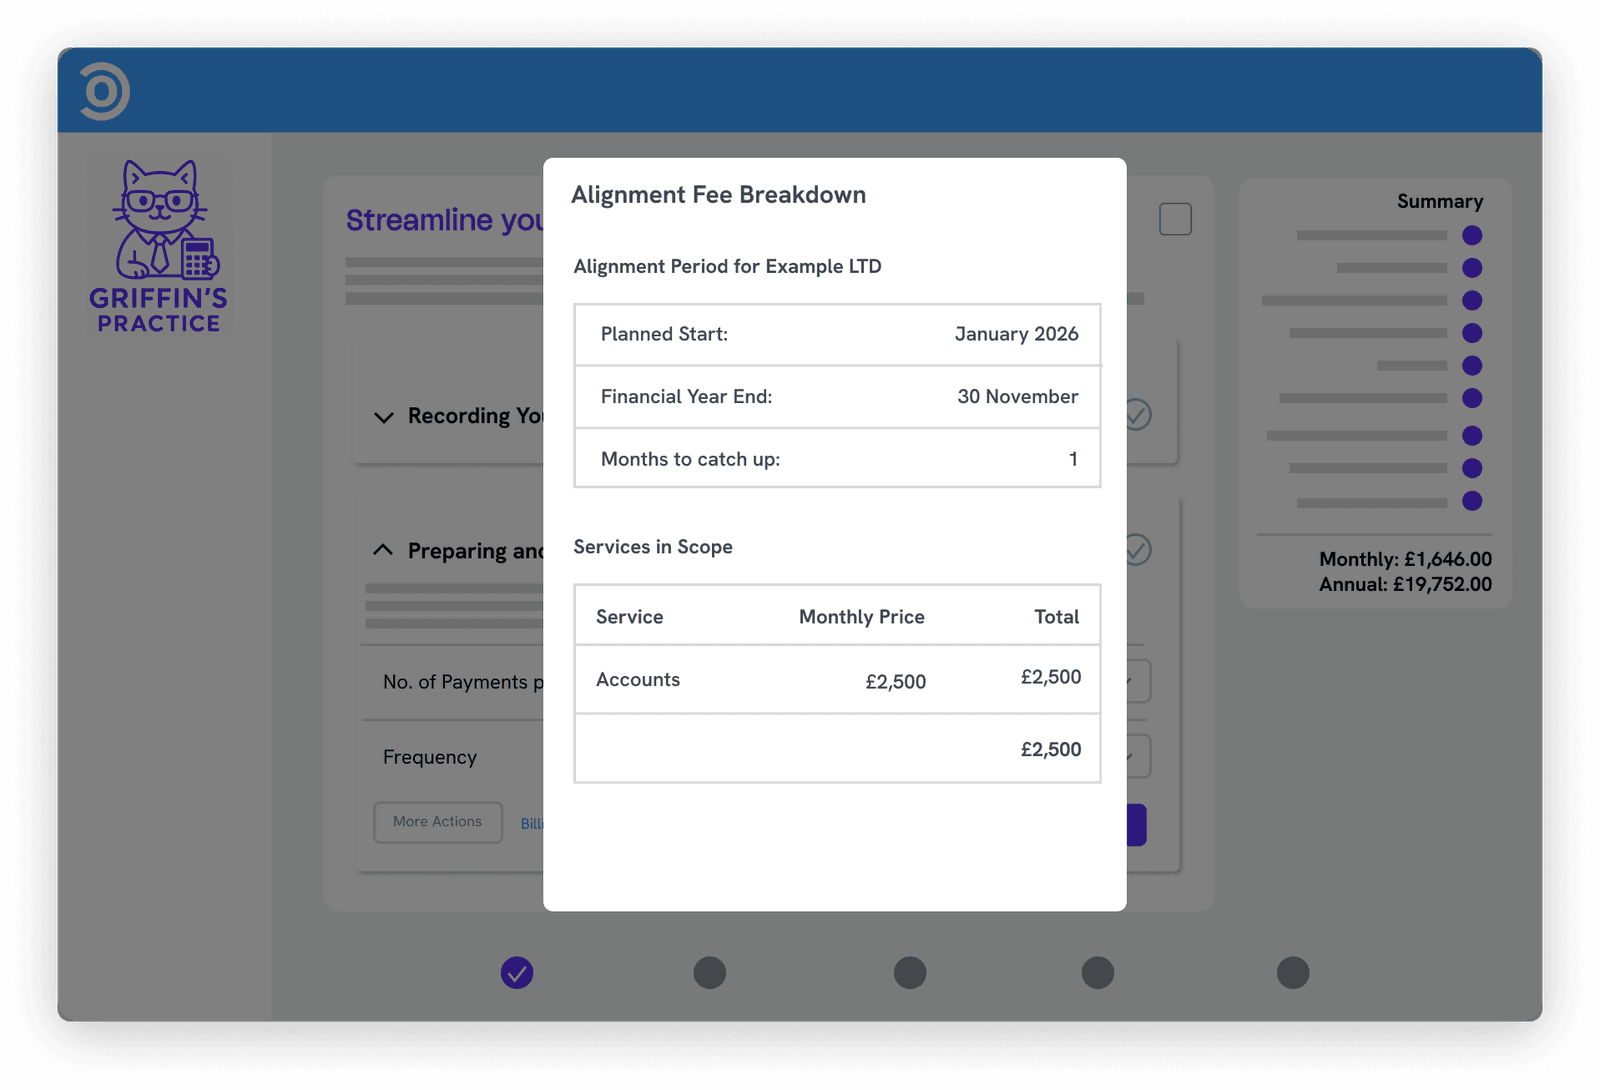Toggle the Preparing section checkmark circle
Screen dimensions: 1600x1090
point(1137,549)
